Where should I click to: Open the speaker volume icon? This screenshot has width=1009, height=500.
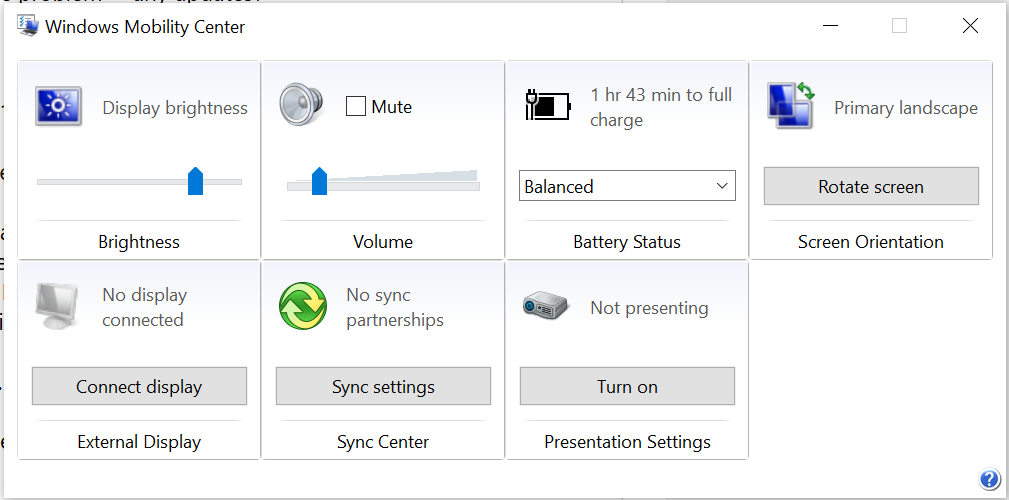point(301,104)
